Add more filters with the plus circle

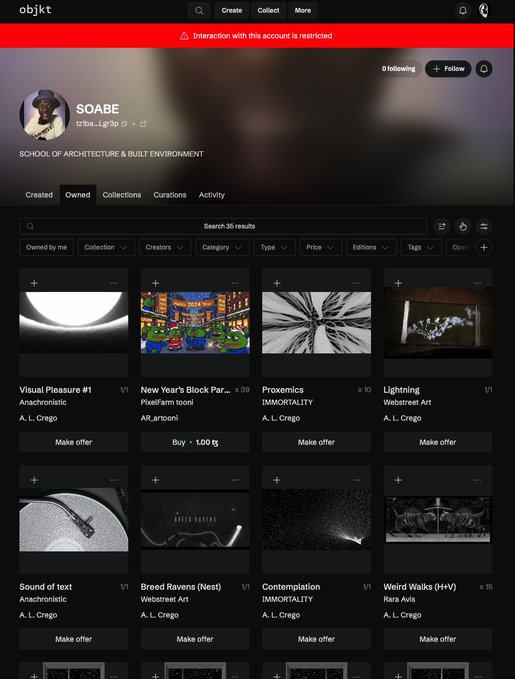tap(484, 247)
